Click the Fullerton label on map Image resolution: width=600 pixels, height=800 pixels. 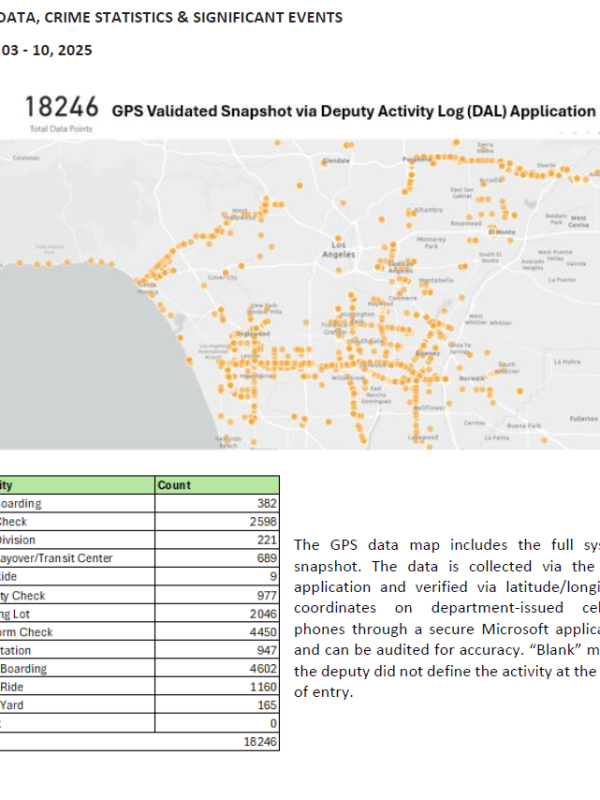(x=582, y=417)
